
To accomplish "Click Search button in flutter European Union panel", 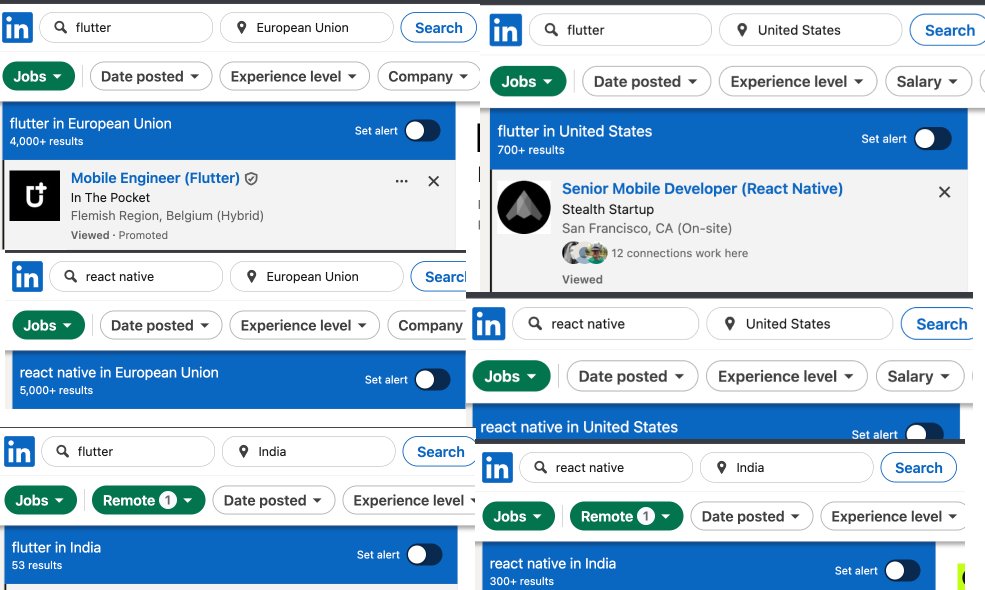I will click(x=438, y=28).
